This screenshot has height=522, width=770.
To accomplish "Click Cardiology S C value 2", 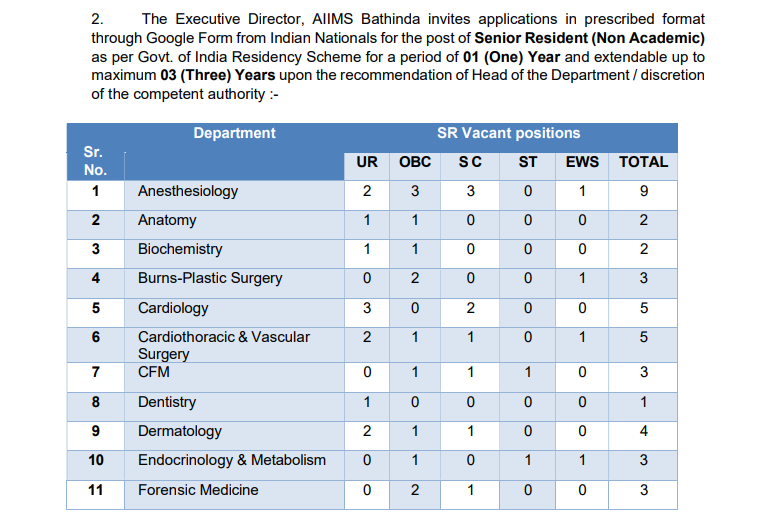I will (470, 308).
